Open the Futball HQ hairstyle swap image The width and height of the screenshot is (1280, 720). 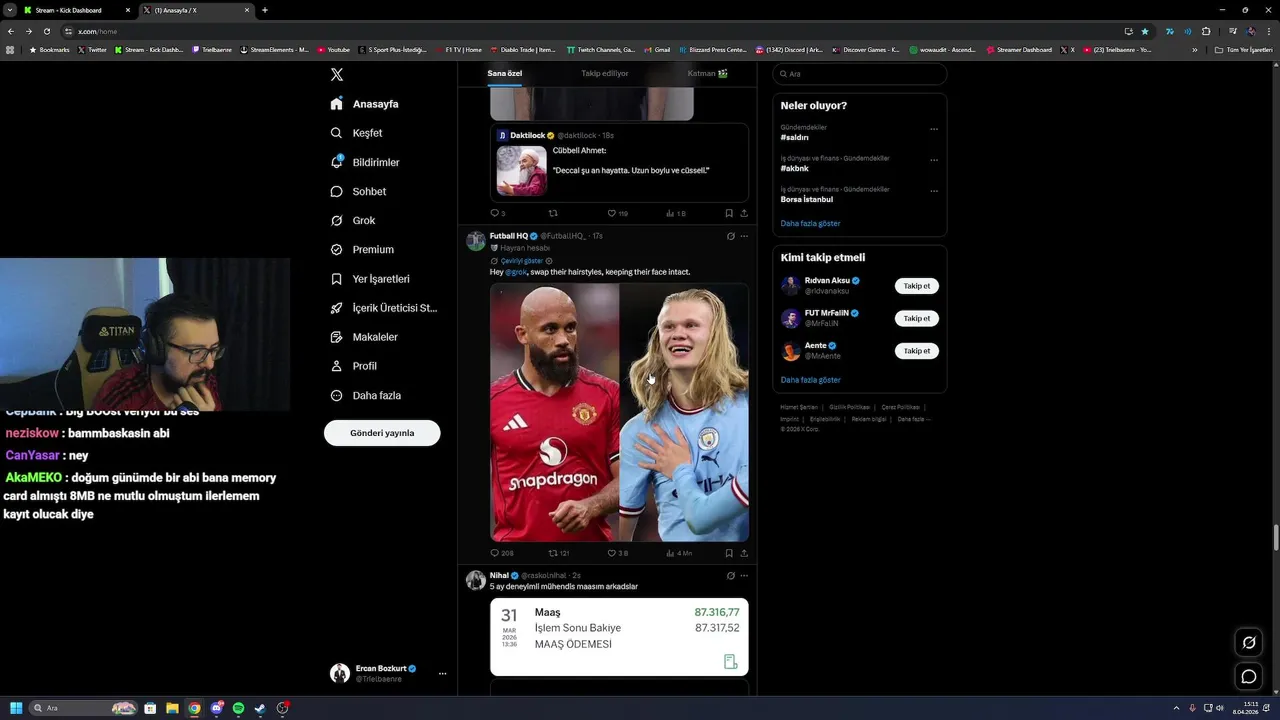(619, 412)
